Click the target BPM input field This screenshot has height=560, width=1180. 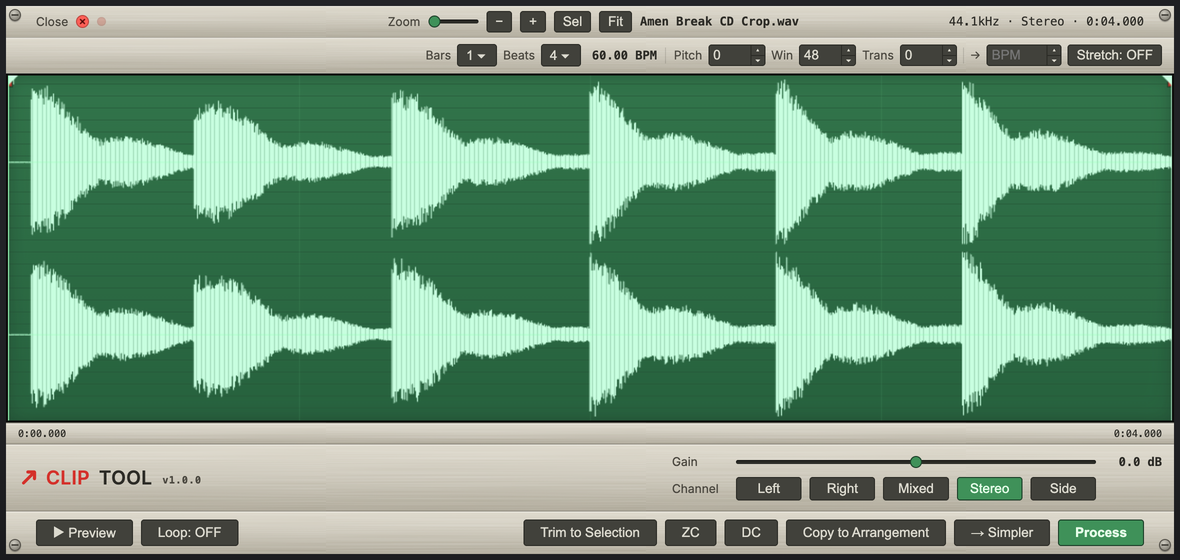pos(1016,55)
